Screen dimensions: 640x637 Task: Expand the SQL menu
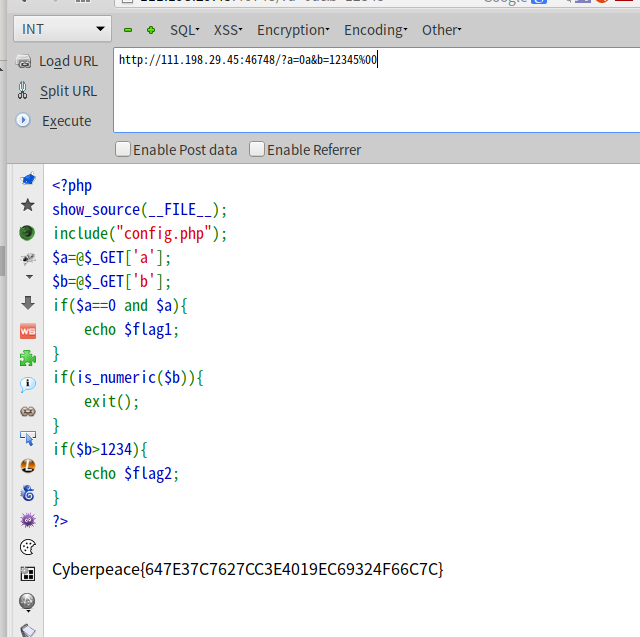coord(184,30)
